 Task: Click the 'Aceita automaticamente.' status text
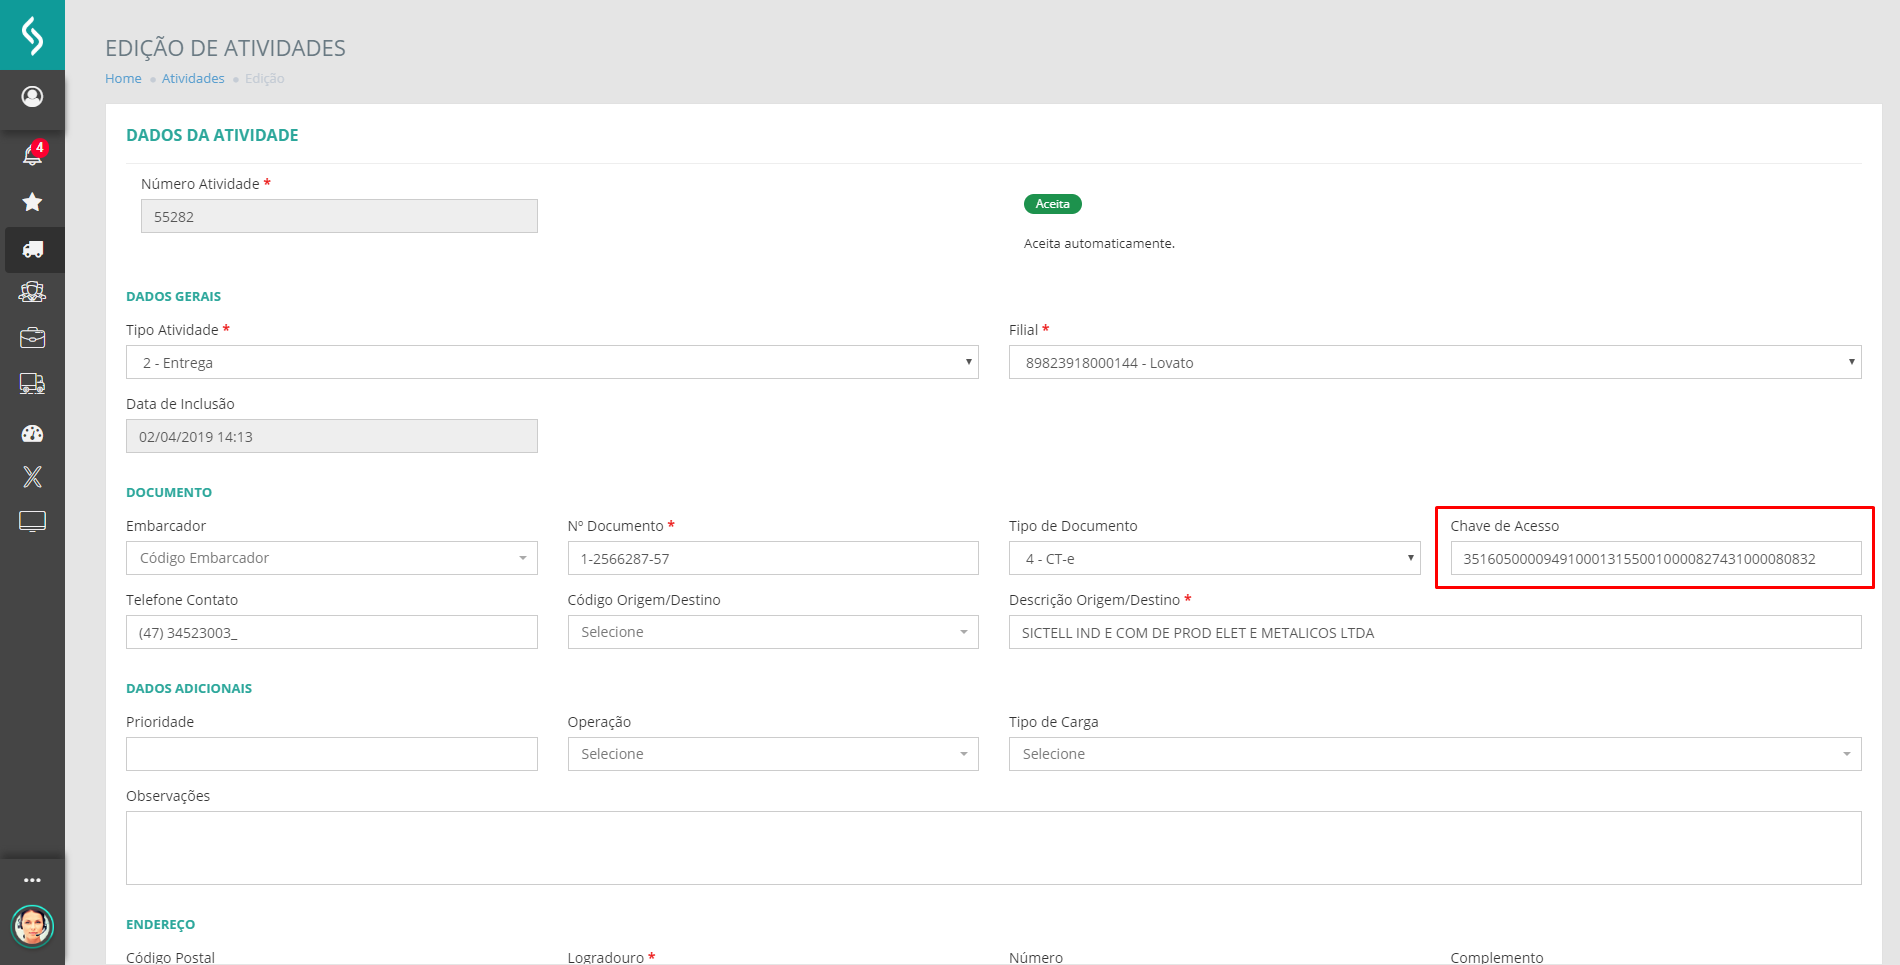point(1099,243)
